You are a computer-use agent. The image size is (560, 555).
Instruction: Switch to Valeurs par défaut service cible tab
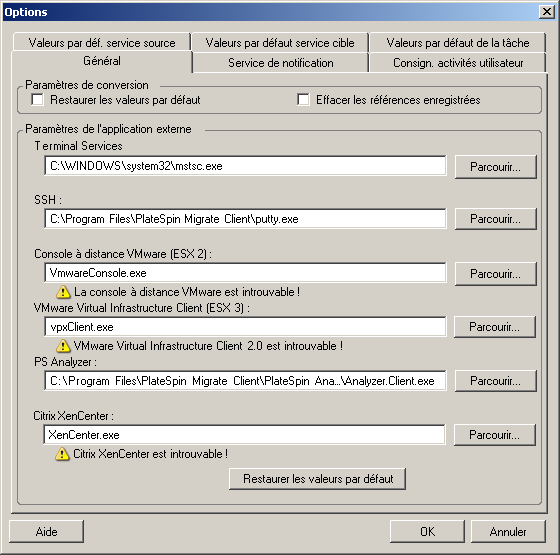pos(280,43)
